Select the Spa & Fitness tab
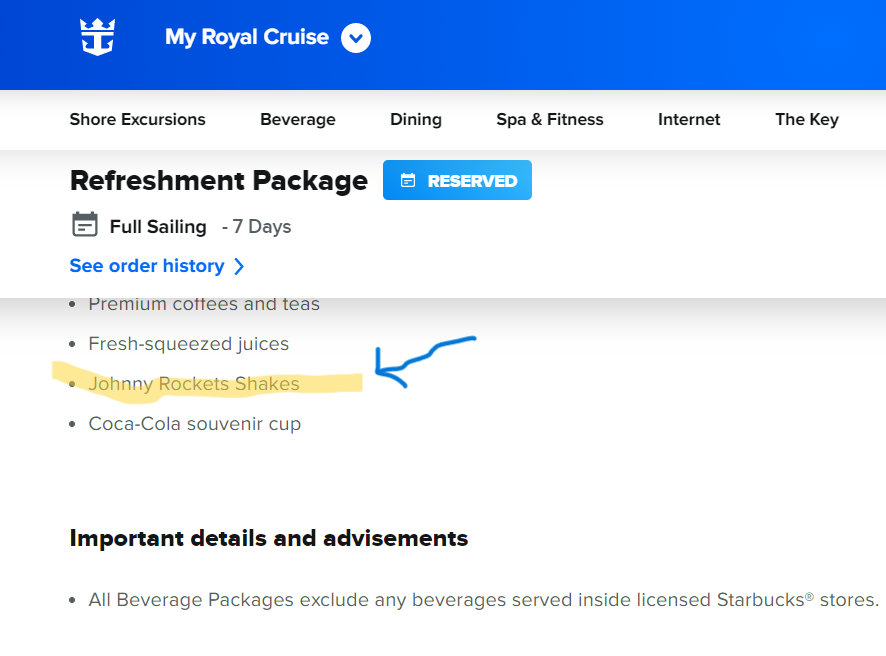886x656 pixels. tap(550, 120)
